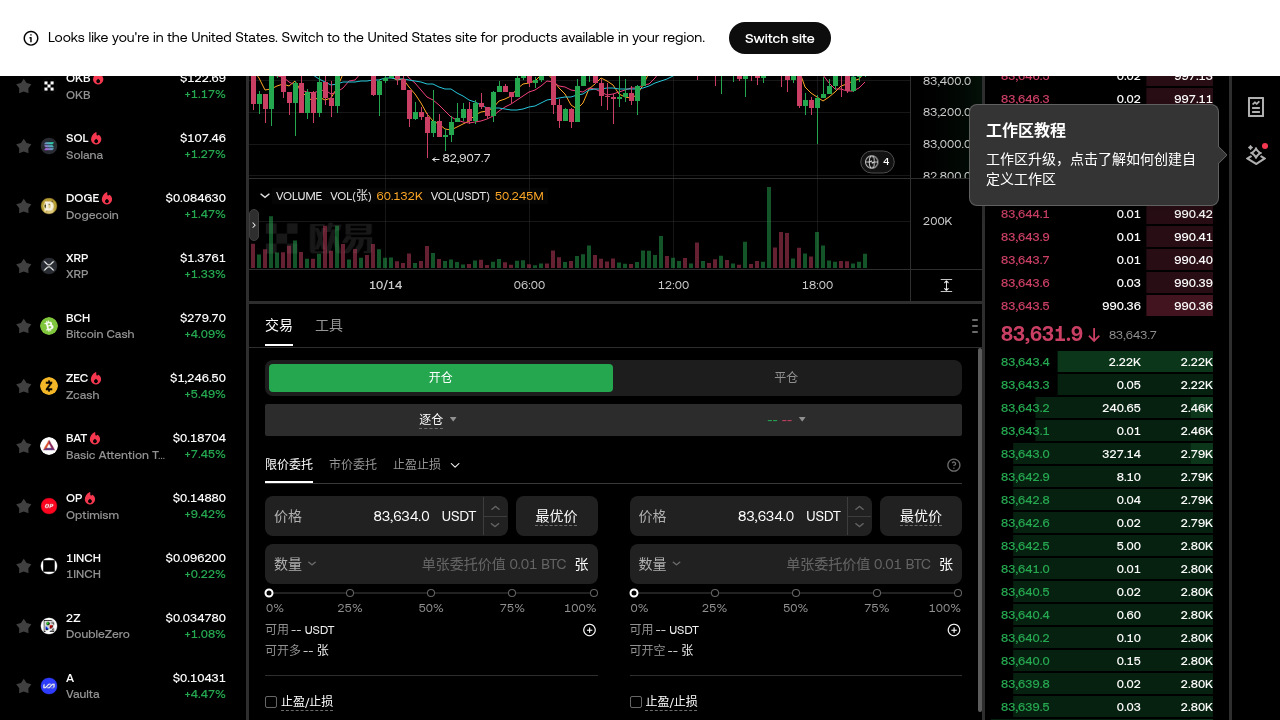Open the news report sidebar icon

point(1256,107)
